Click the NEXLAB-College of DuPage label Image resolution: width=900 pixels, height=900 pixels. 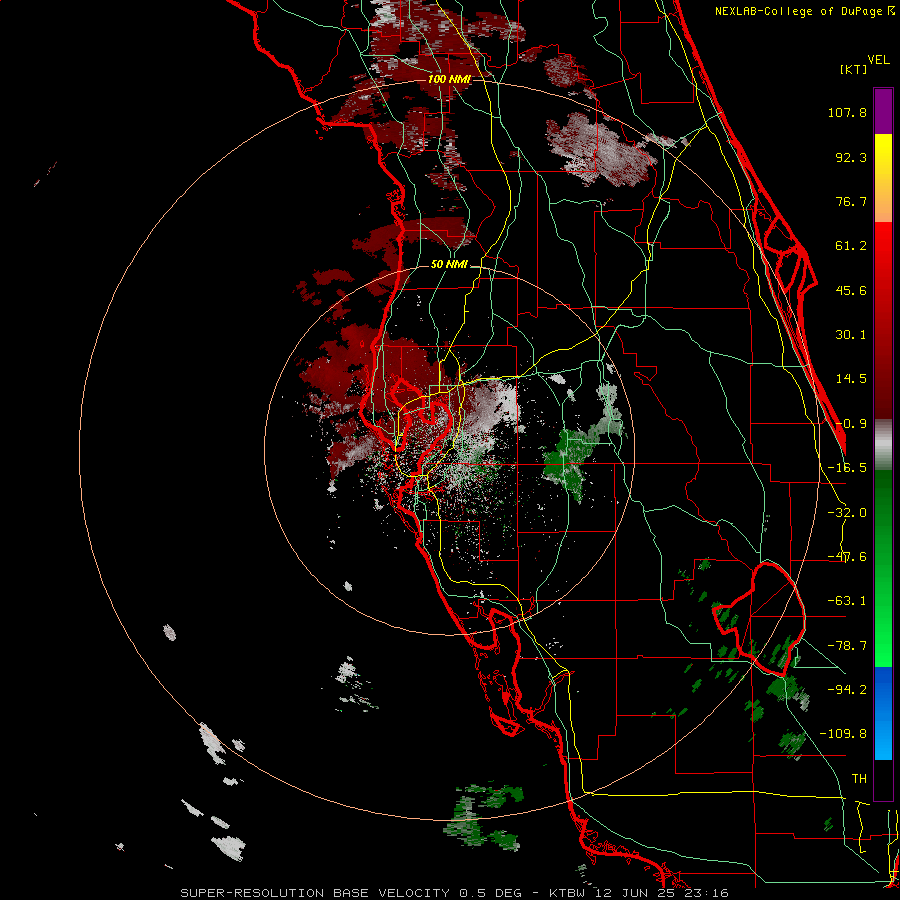[800, 11]
